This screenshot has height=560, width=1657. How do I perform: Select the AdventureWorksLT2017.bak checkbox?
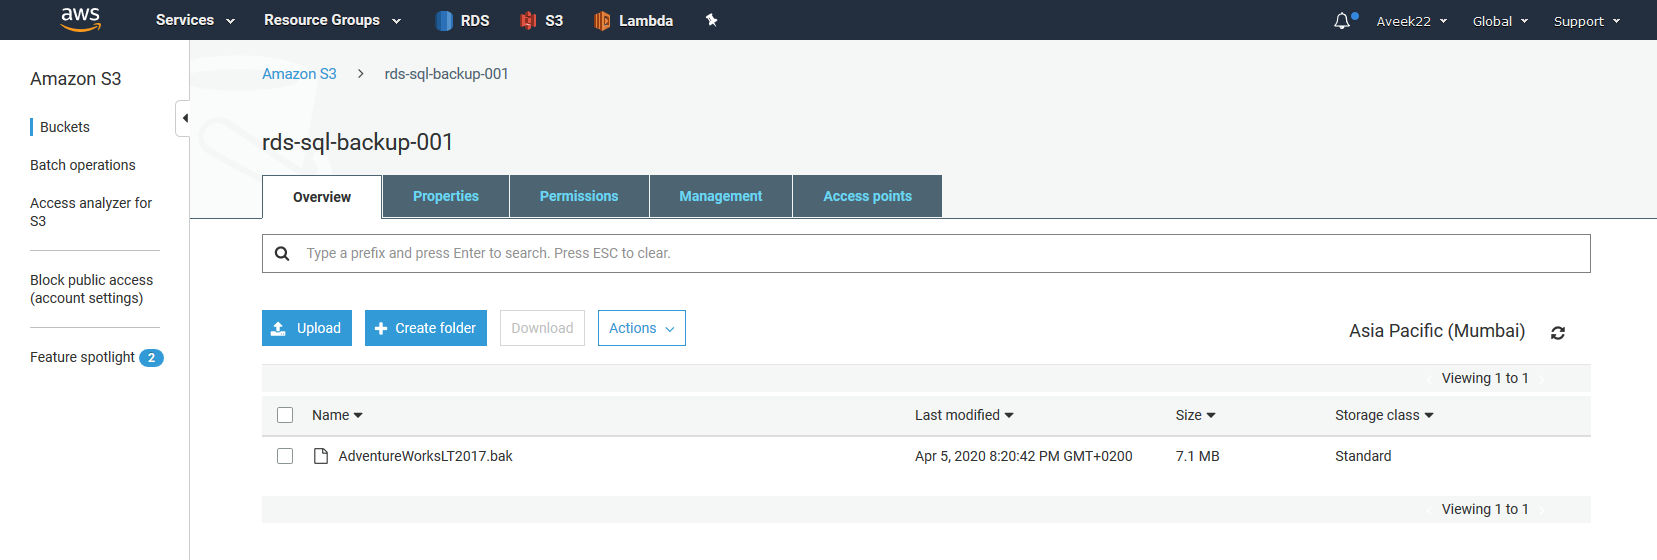[285, 456]
